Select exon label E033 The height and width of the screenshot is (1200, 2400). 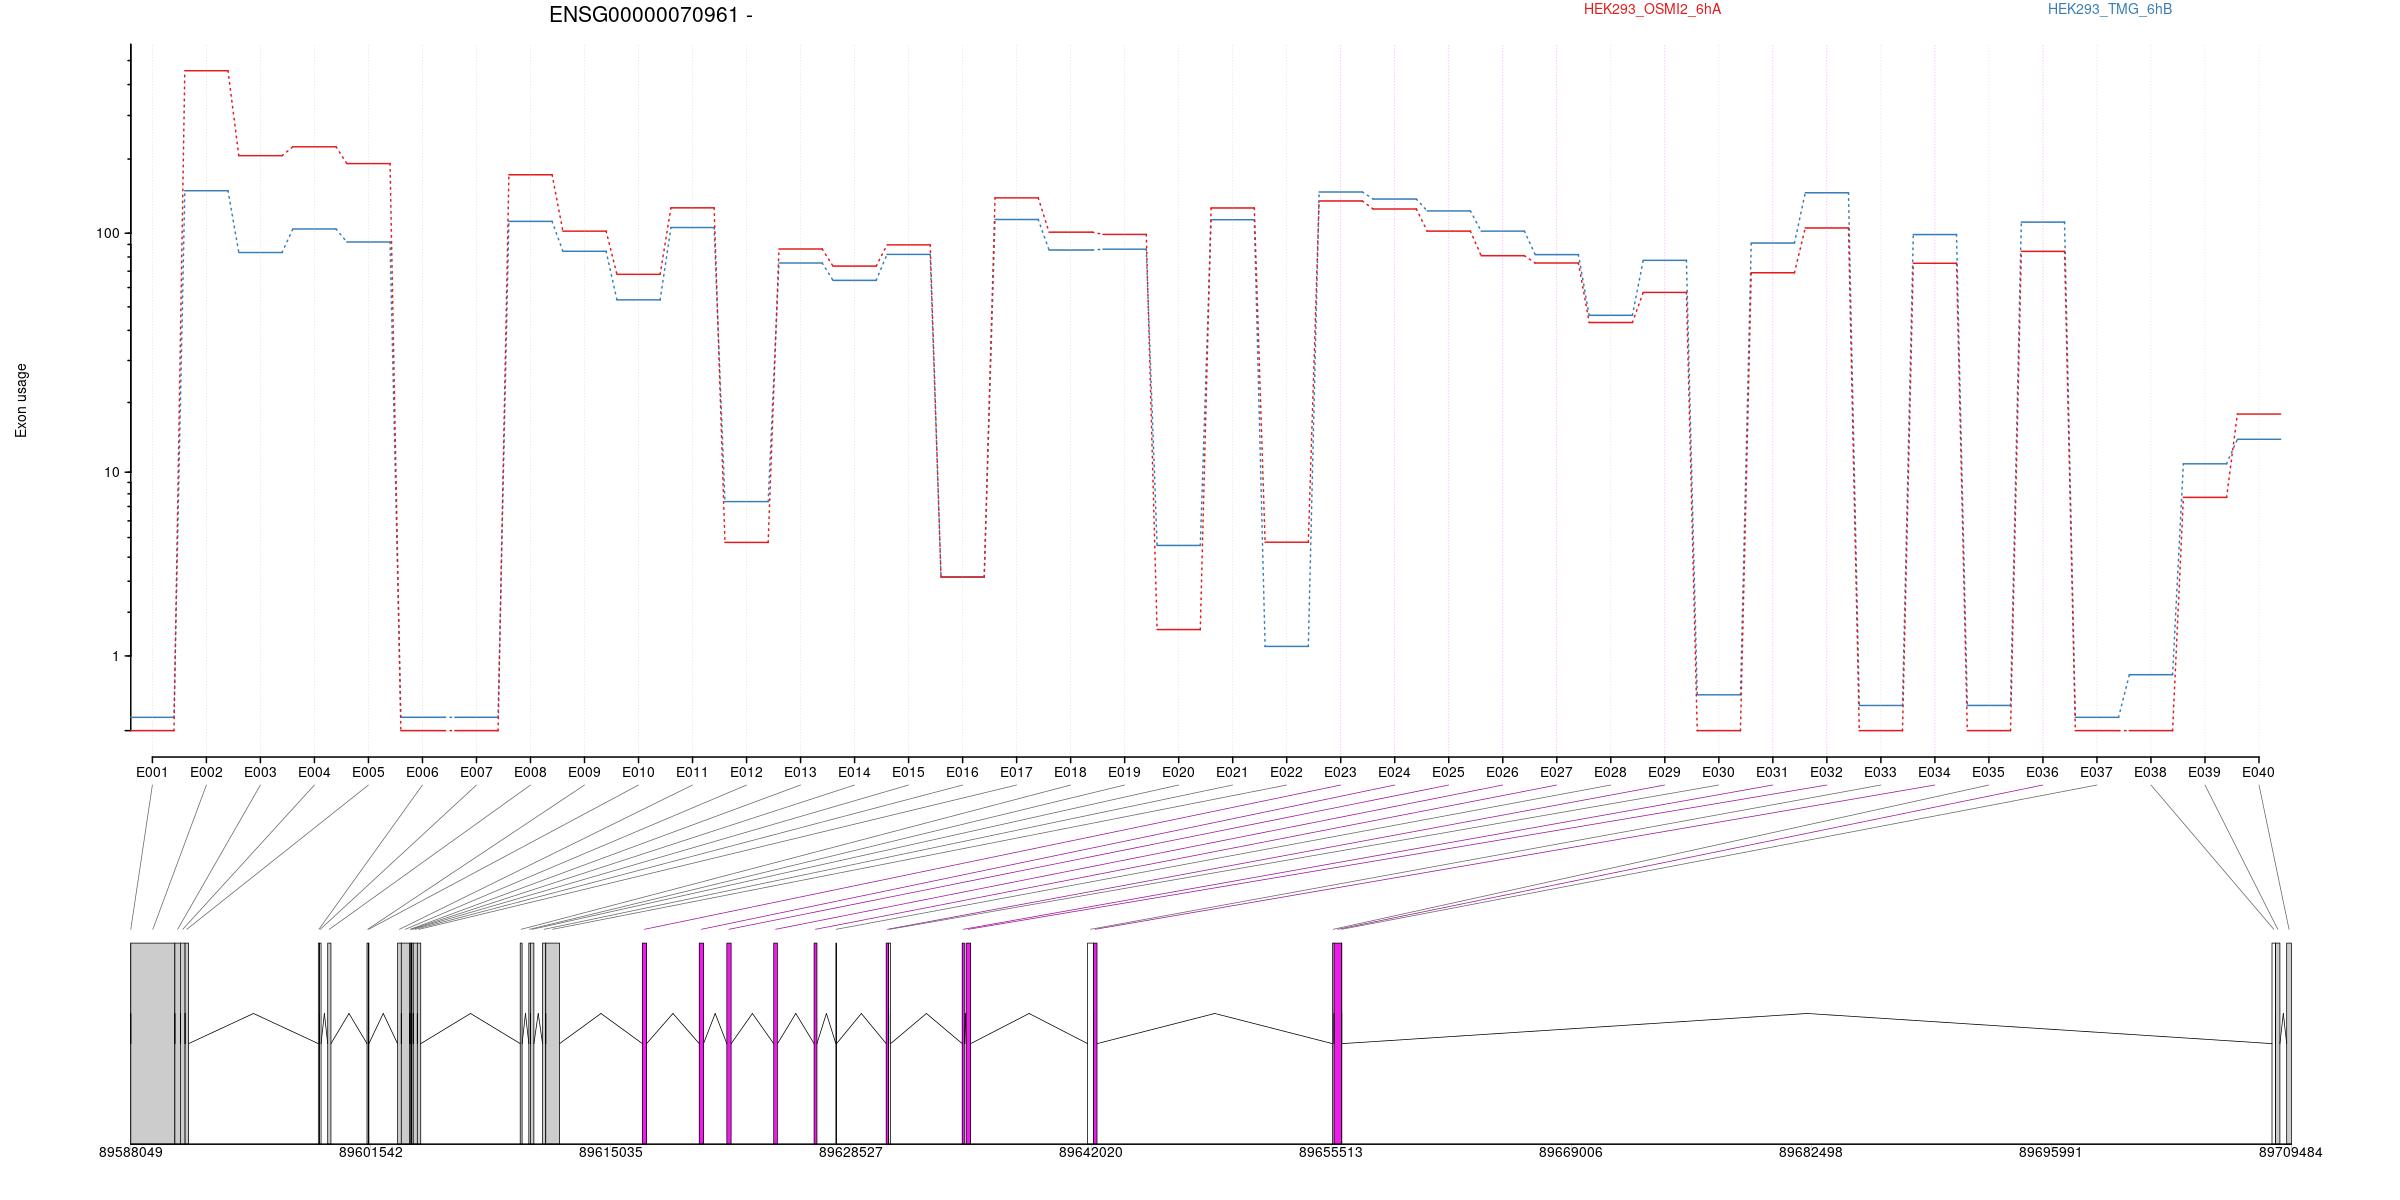point(1880,772)
